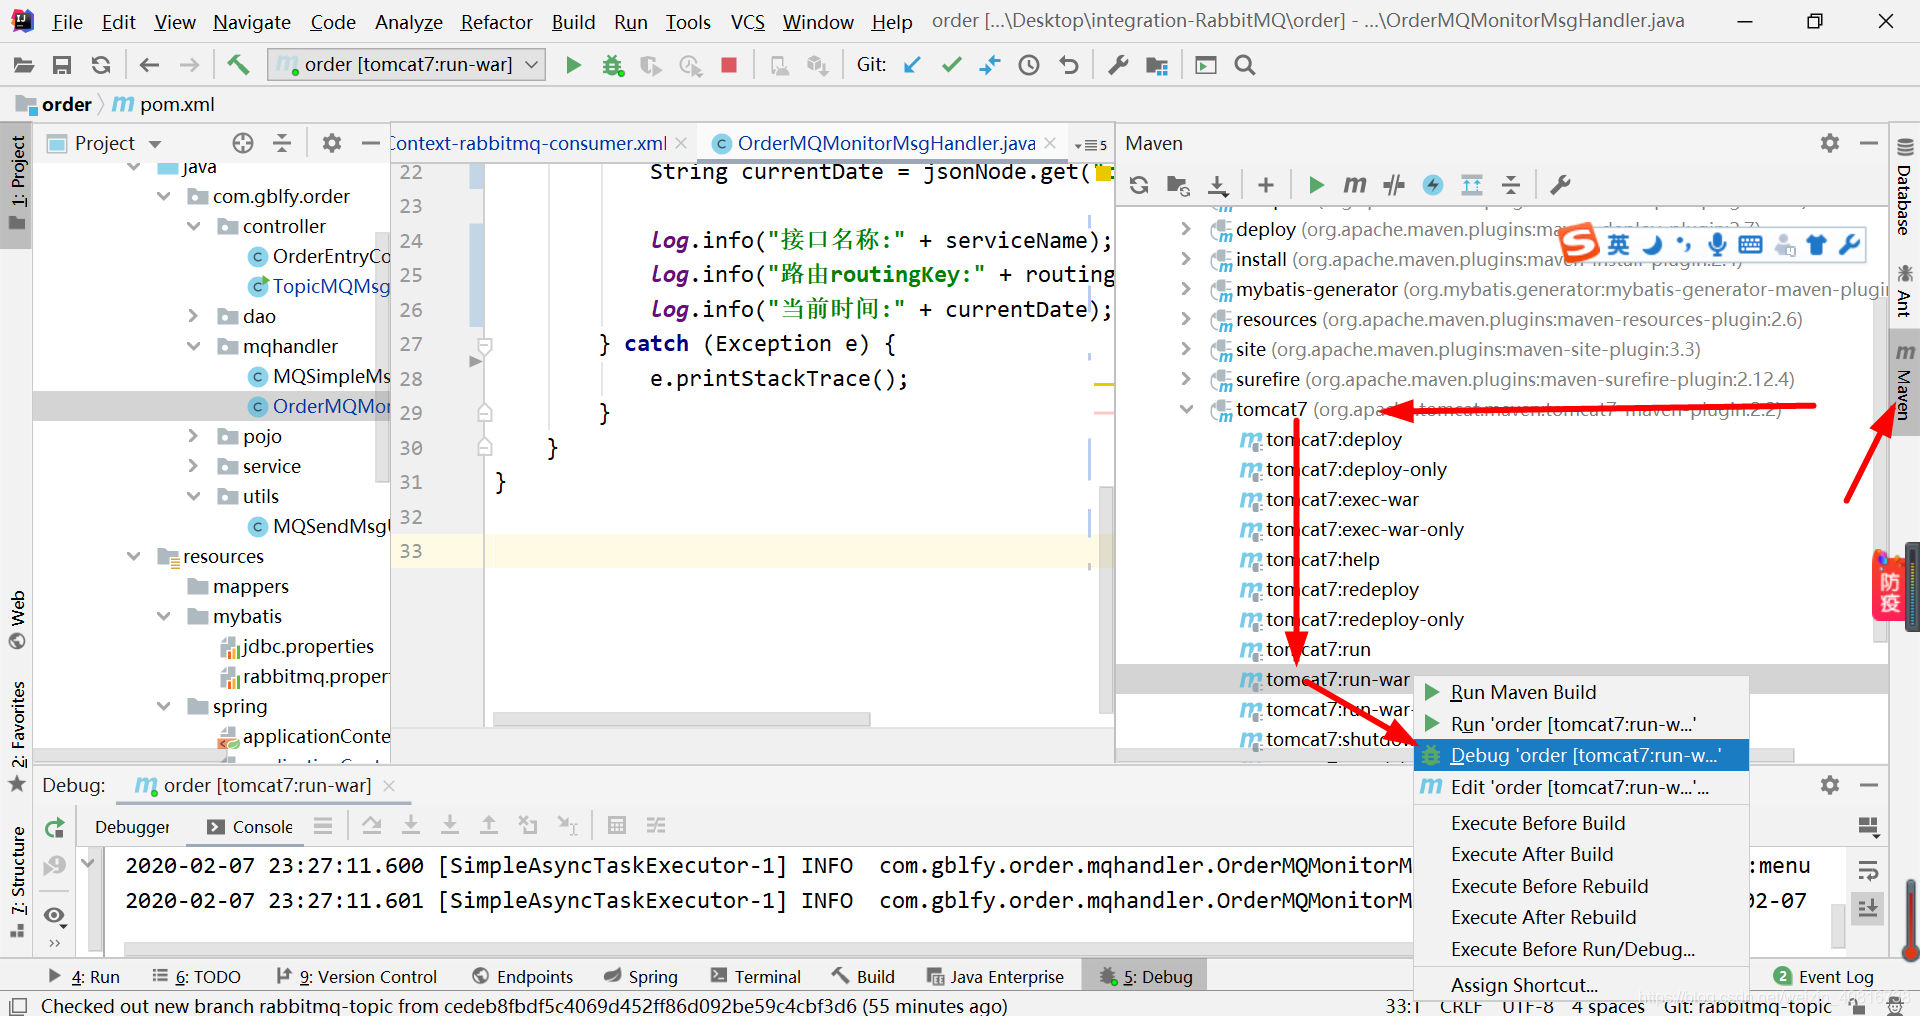Click Git update project blue arrow
1920x1016 pixels.
tap(912, 65)
